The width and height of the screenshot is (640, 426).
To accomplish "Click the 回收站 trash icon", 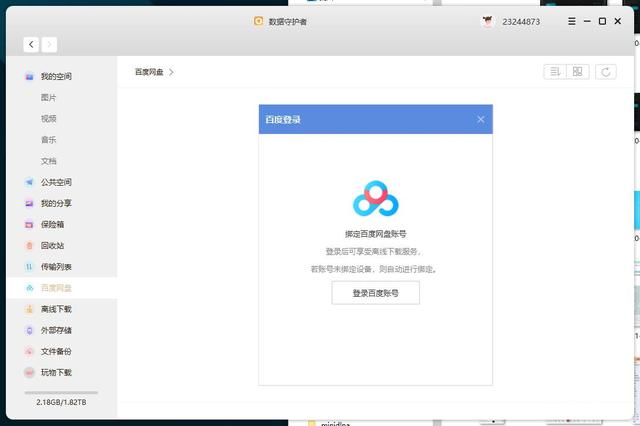I will (29, 246).
